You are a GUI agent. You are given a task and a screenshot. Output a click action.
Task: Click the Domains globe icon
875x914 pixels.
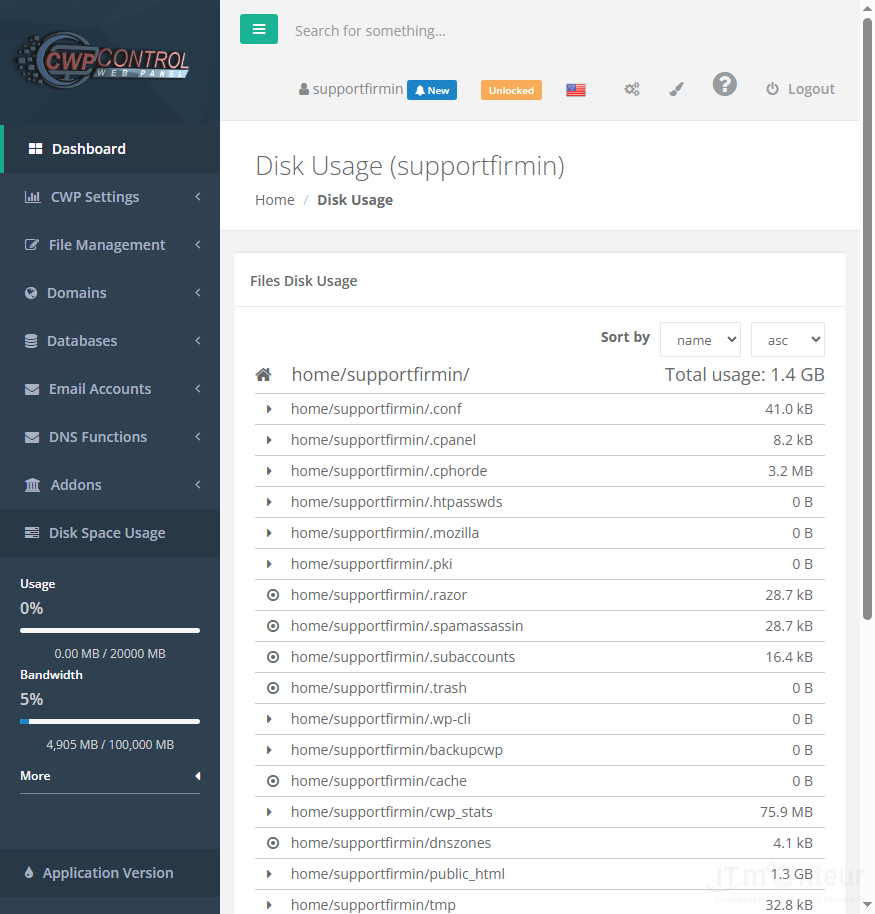31,293
